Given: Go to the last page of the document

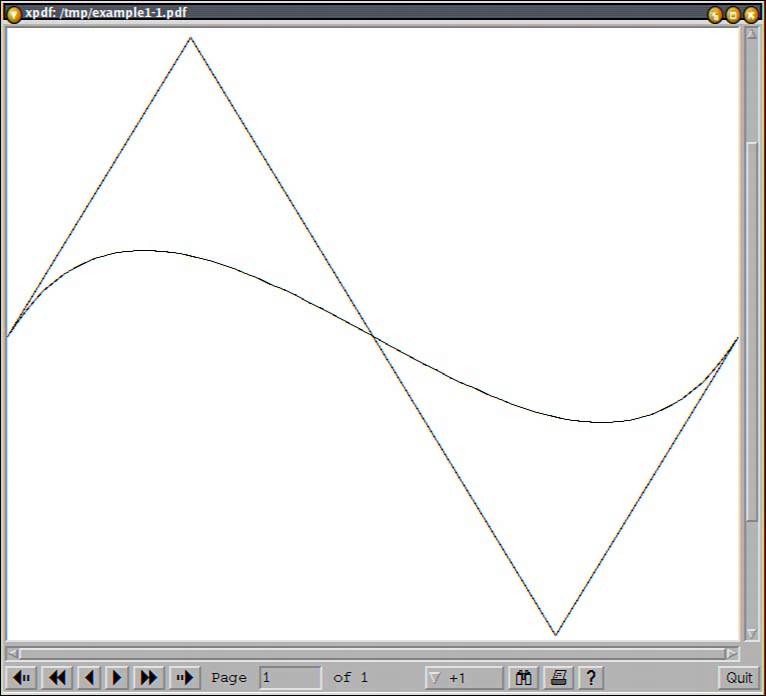Looking at the screenshot, I should 184,677.
